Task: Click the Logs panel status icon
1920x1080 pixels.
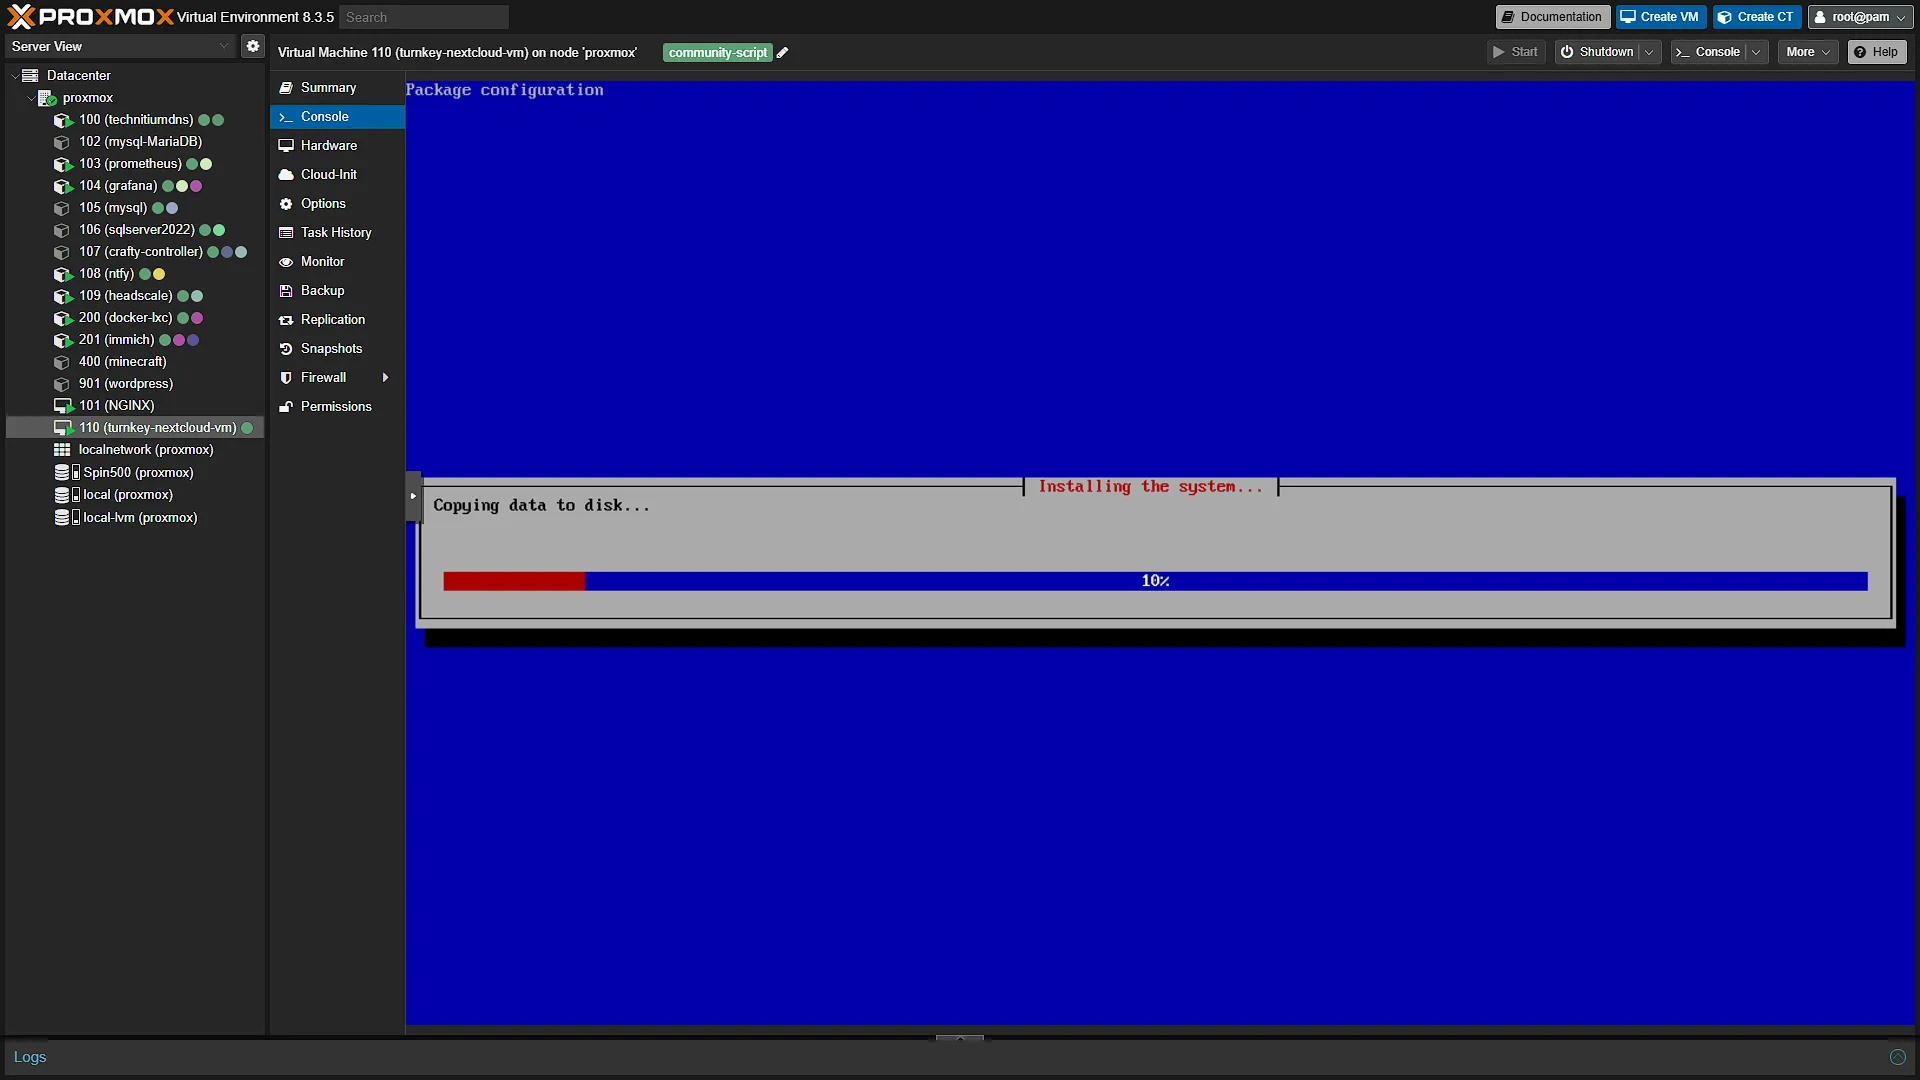Action: 1897,1057
